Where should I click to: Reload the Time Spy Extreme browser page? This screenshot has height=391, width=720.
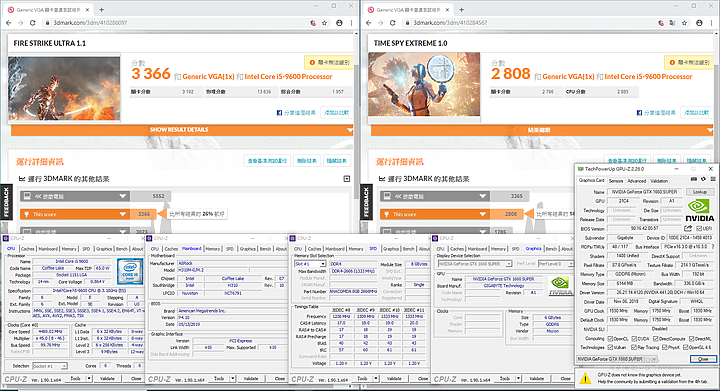(393, 22)
